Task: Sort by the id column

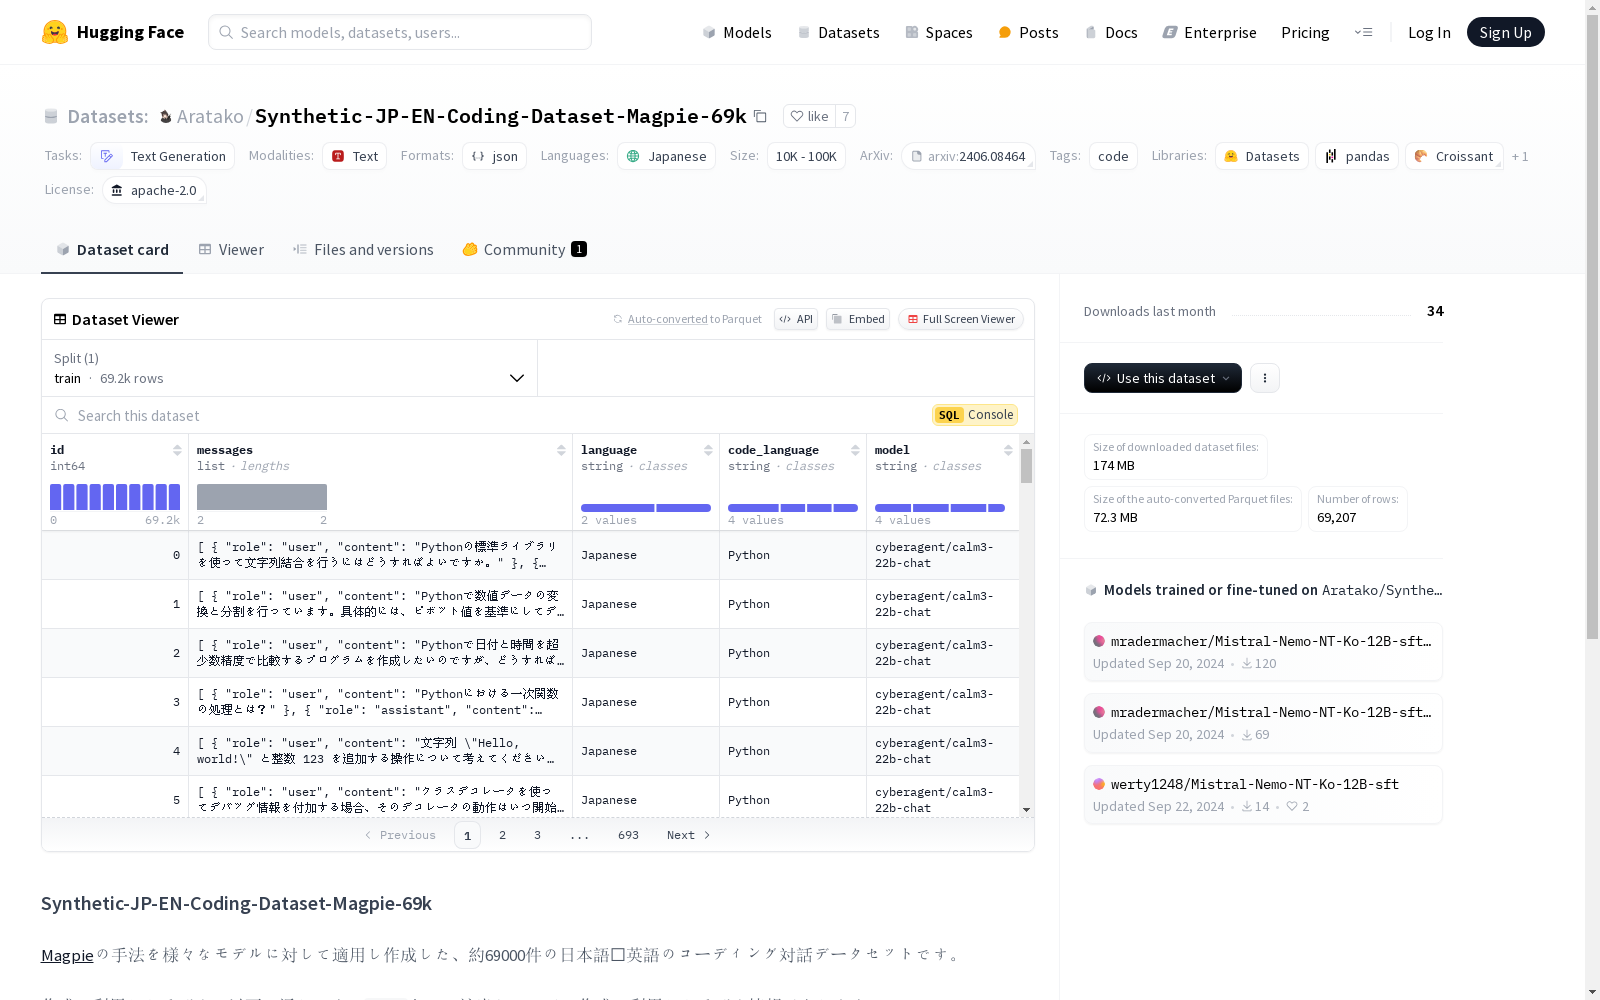Action: click(177, 450)
